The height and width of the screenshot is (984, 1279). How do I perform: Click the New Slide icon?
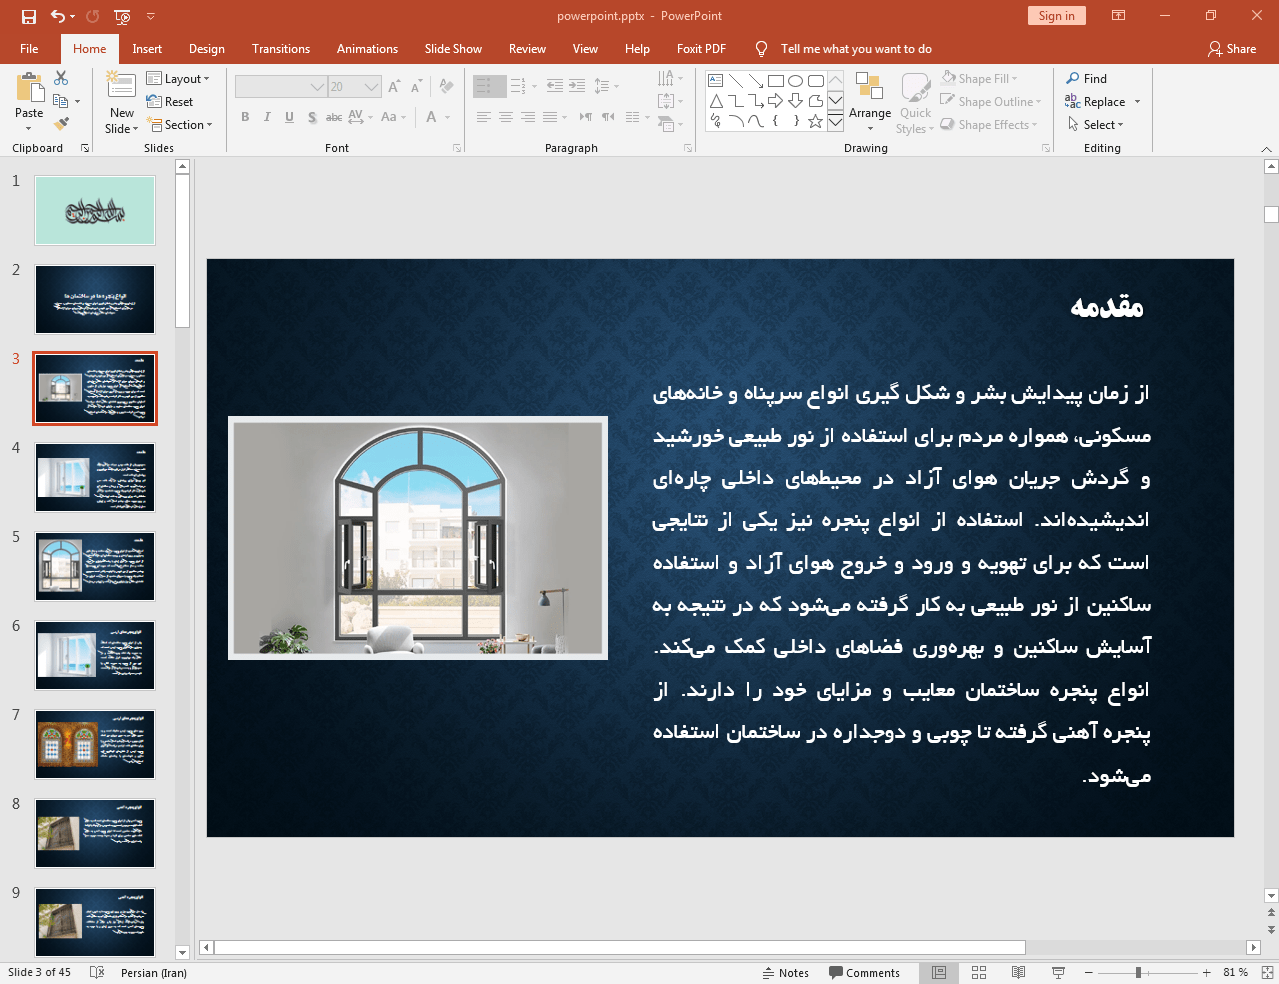click(x=122, y=87)
